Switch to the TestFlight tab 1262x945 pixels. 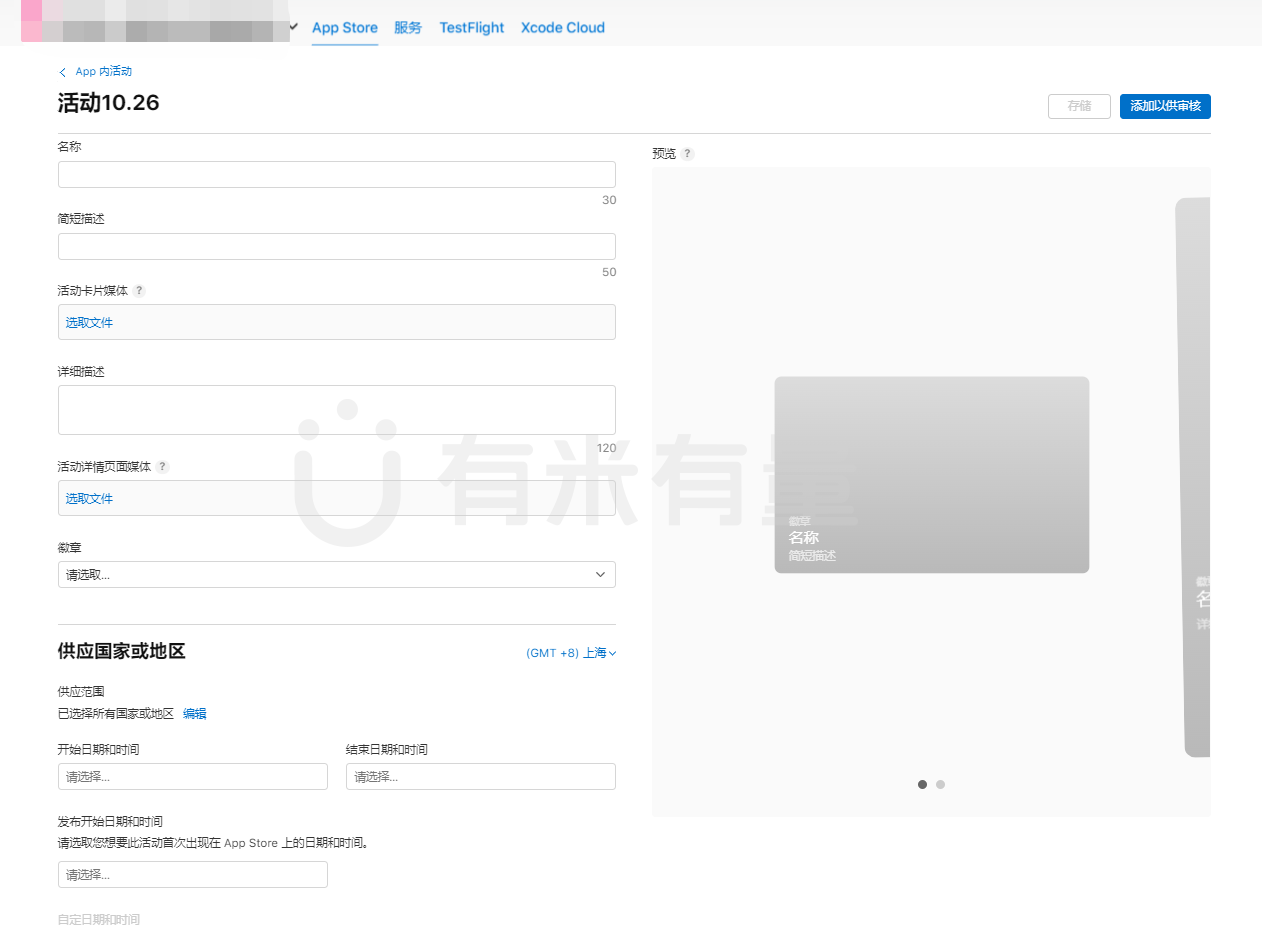(472, 28)
